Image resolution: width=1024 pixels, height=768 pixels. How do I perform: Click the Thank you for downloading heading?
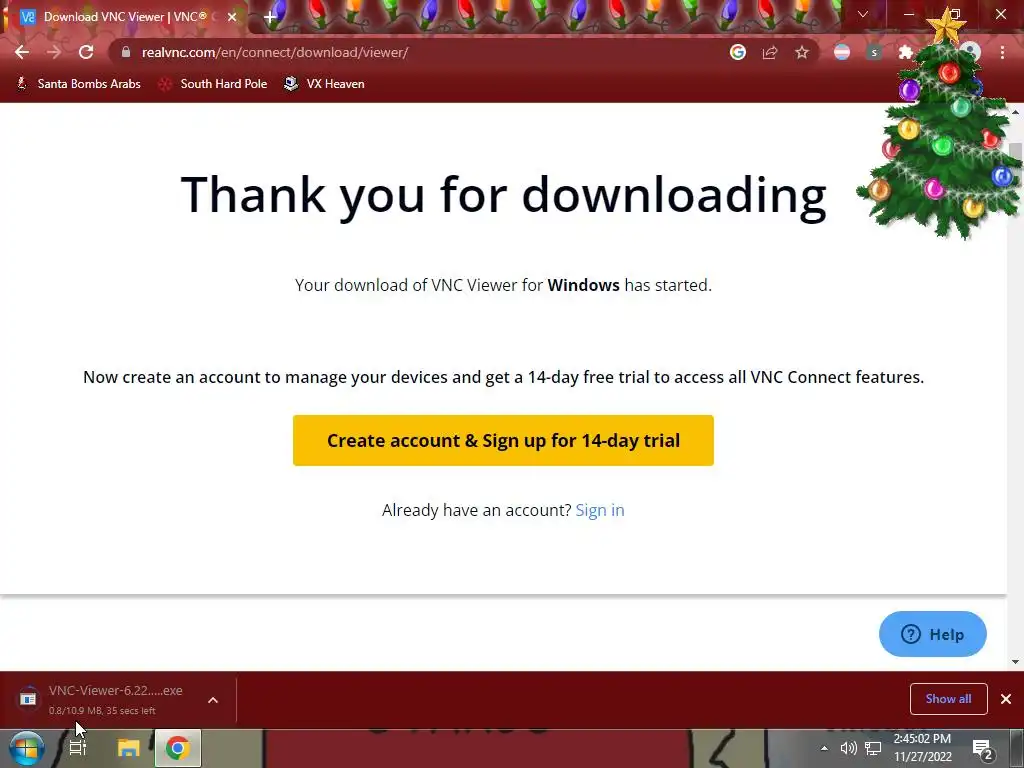pyautogui.click(x=504, y=195)
